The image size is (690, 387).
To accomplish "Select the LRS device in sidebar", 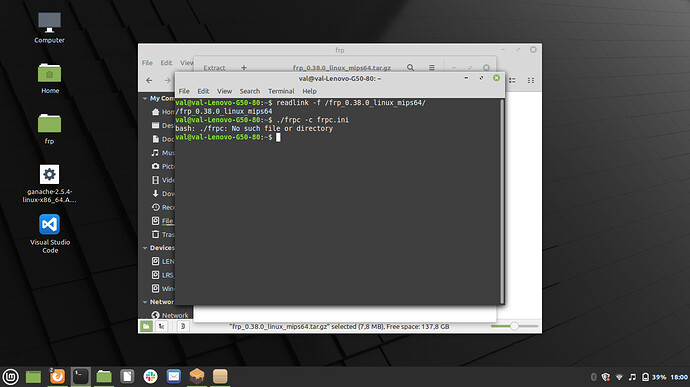I will click(163, 275).
